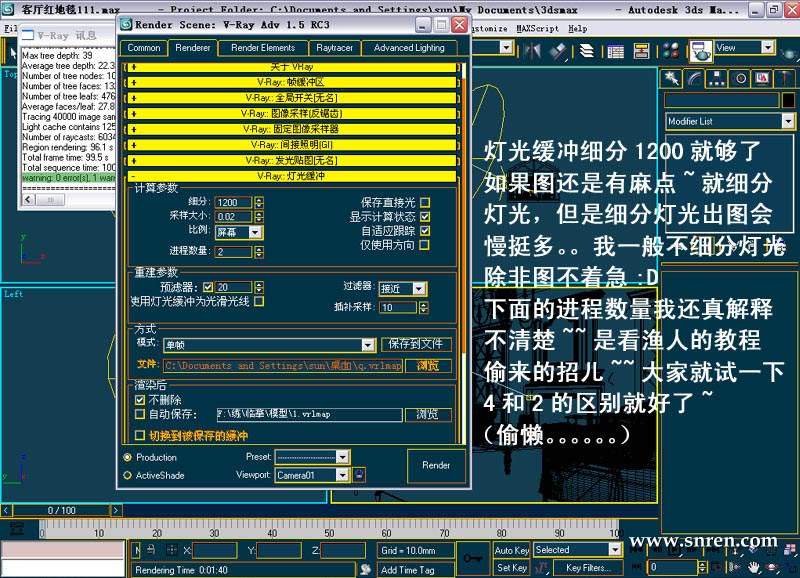
Task: Enable the 保存直接光 checkbox
Action: pyautogui.click(x=424, y=202)
